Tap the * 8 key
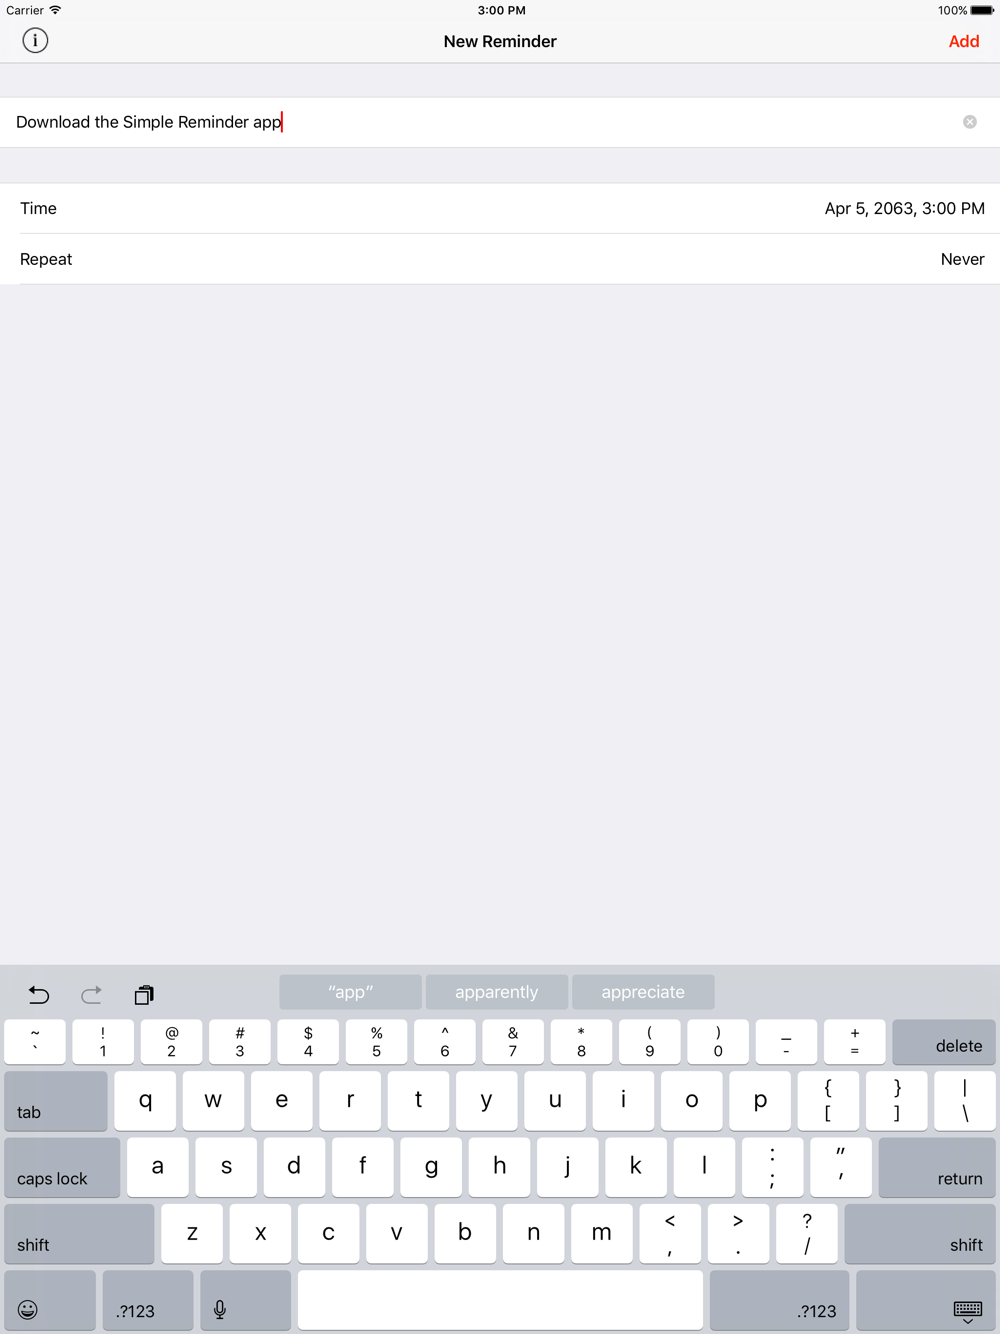This screenshot has width=1000, height=1334. tap(581, 1042)
